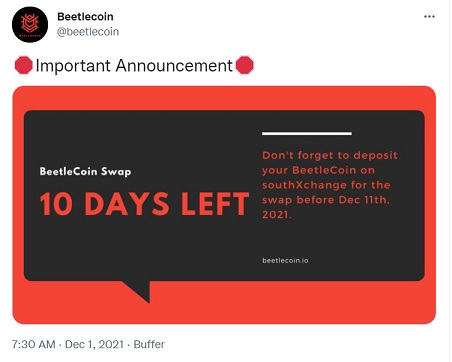Click the Important Announcement tweet text
The image size is (452, 362).
[x=134, y=65]
